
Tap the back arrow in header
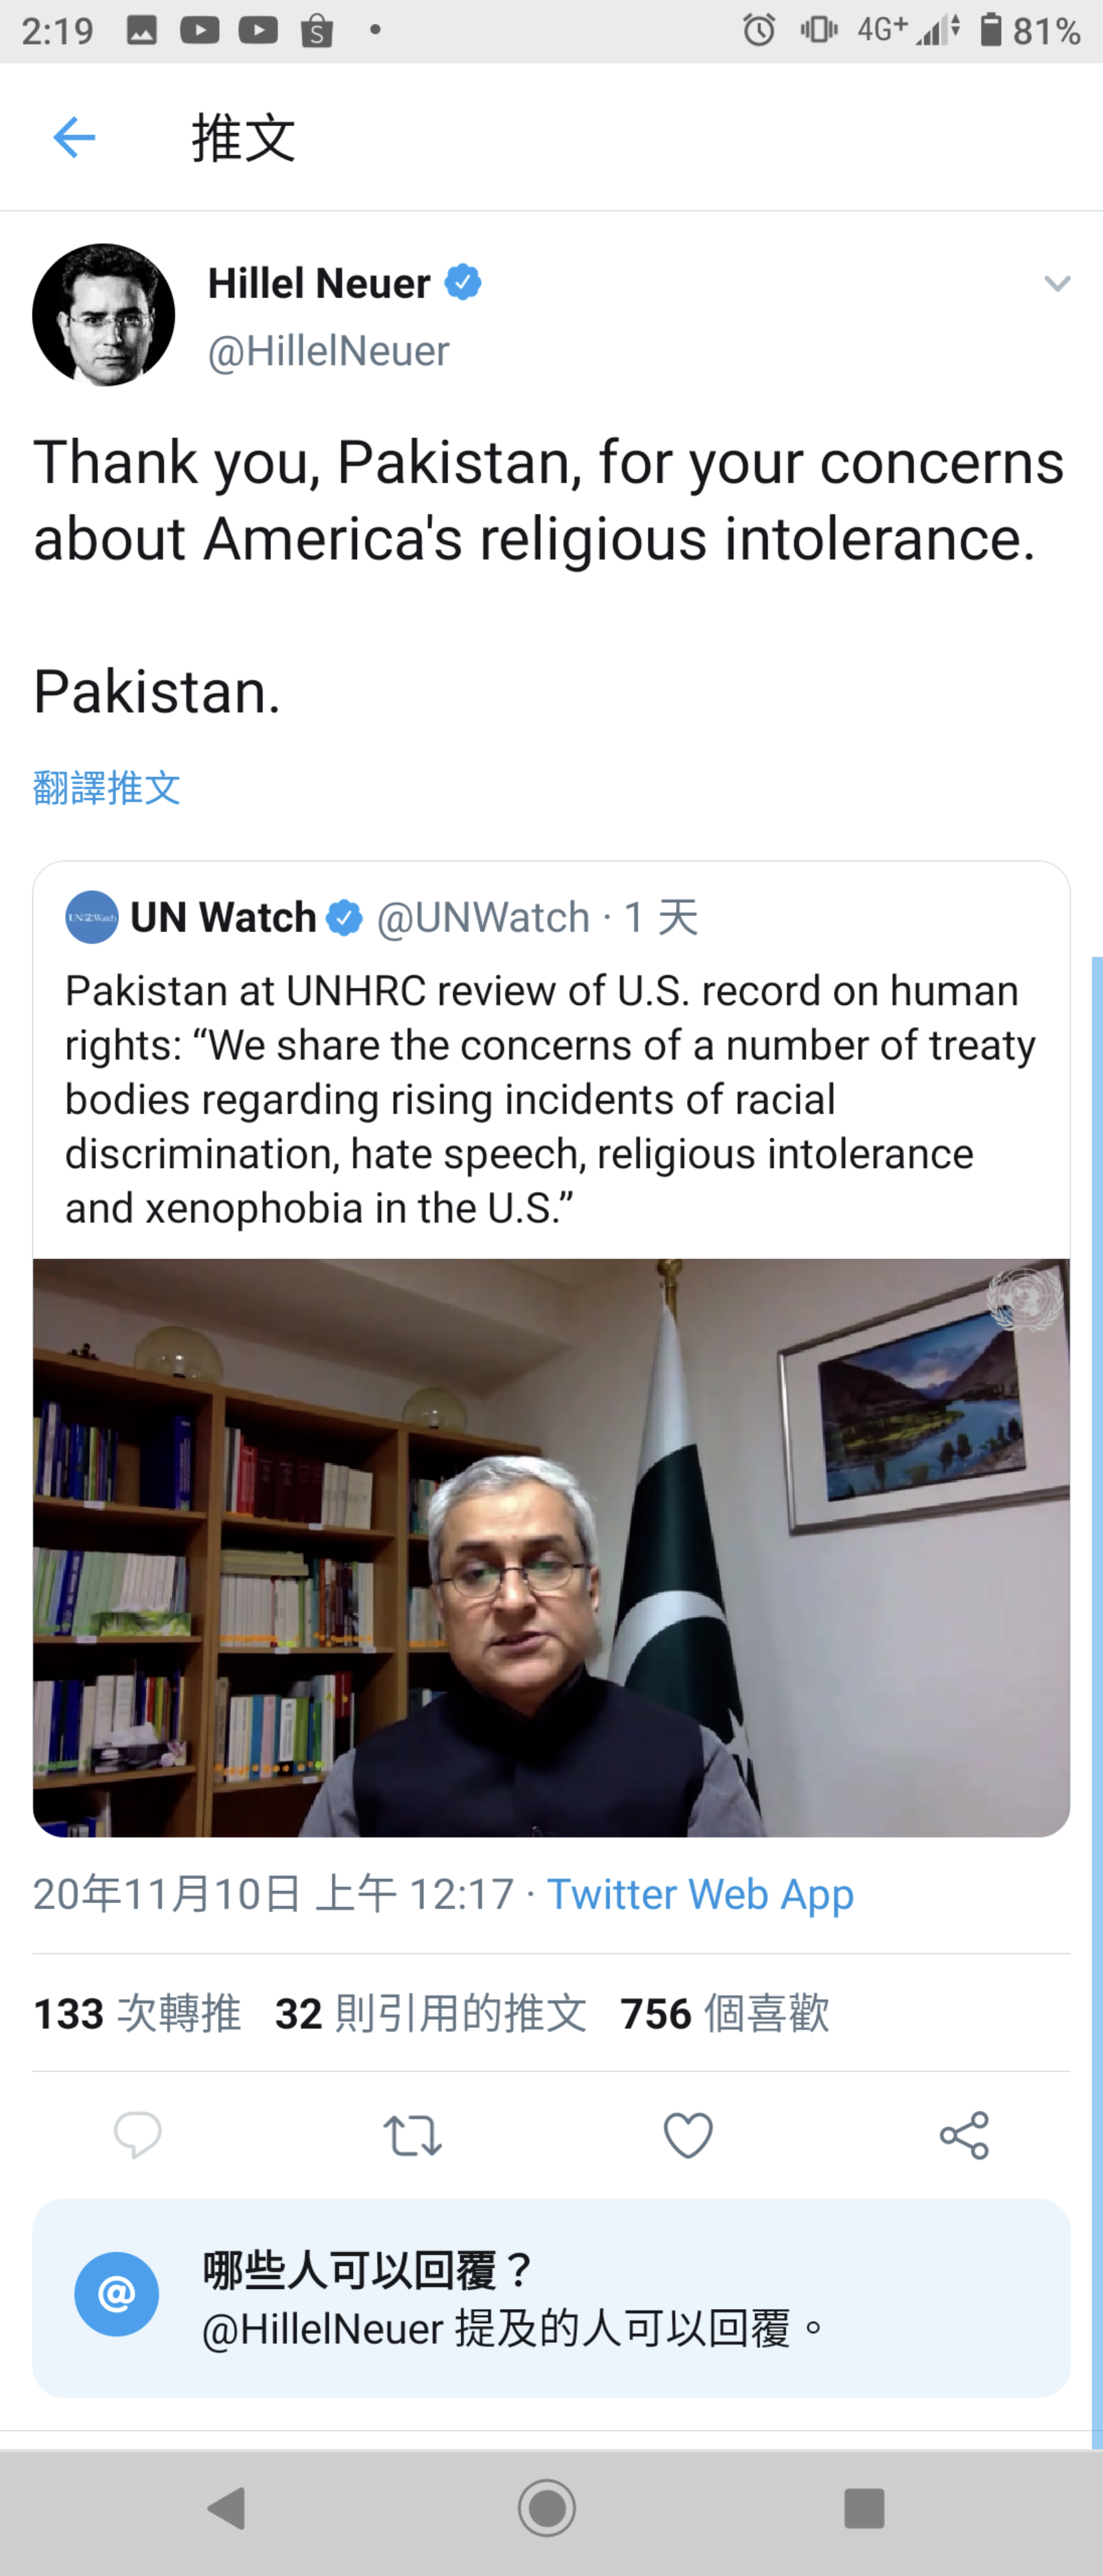pyautogui.click(x=74, y=137)
